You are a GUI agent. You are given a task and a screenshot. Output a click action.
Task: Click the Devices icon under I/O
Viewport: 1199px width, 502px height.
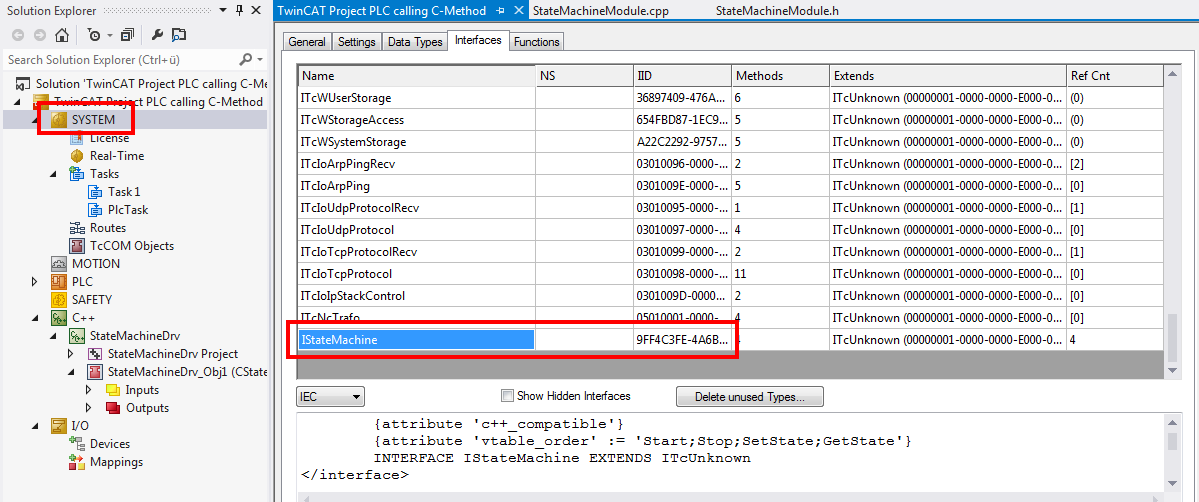tap(76, 444)
